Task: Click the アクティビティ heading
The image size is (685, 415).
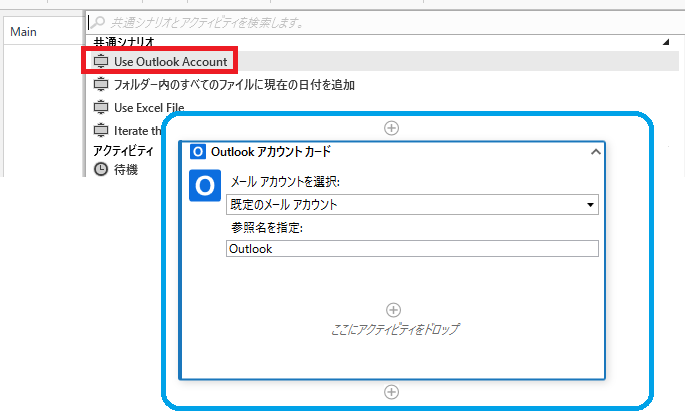Action: tap(124, 151)
